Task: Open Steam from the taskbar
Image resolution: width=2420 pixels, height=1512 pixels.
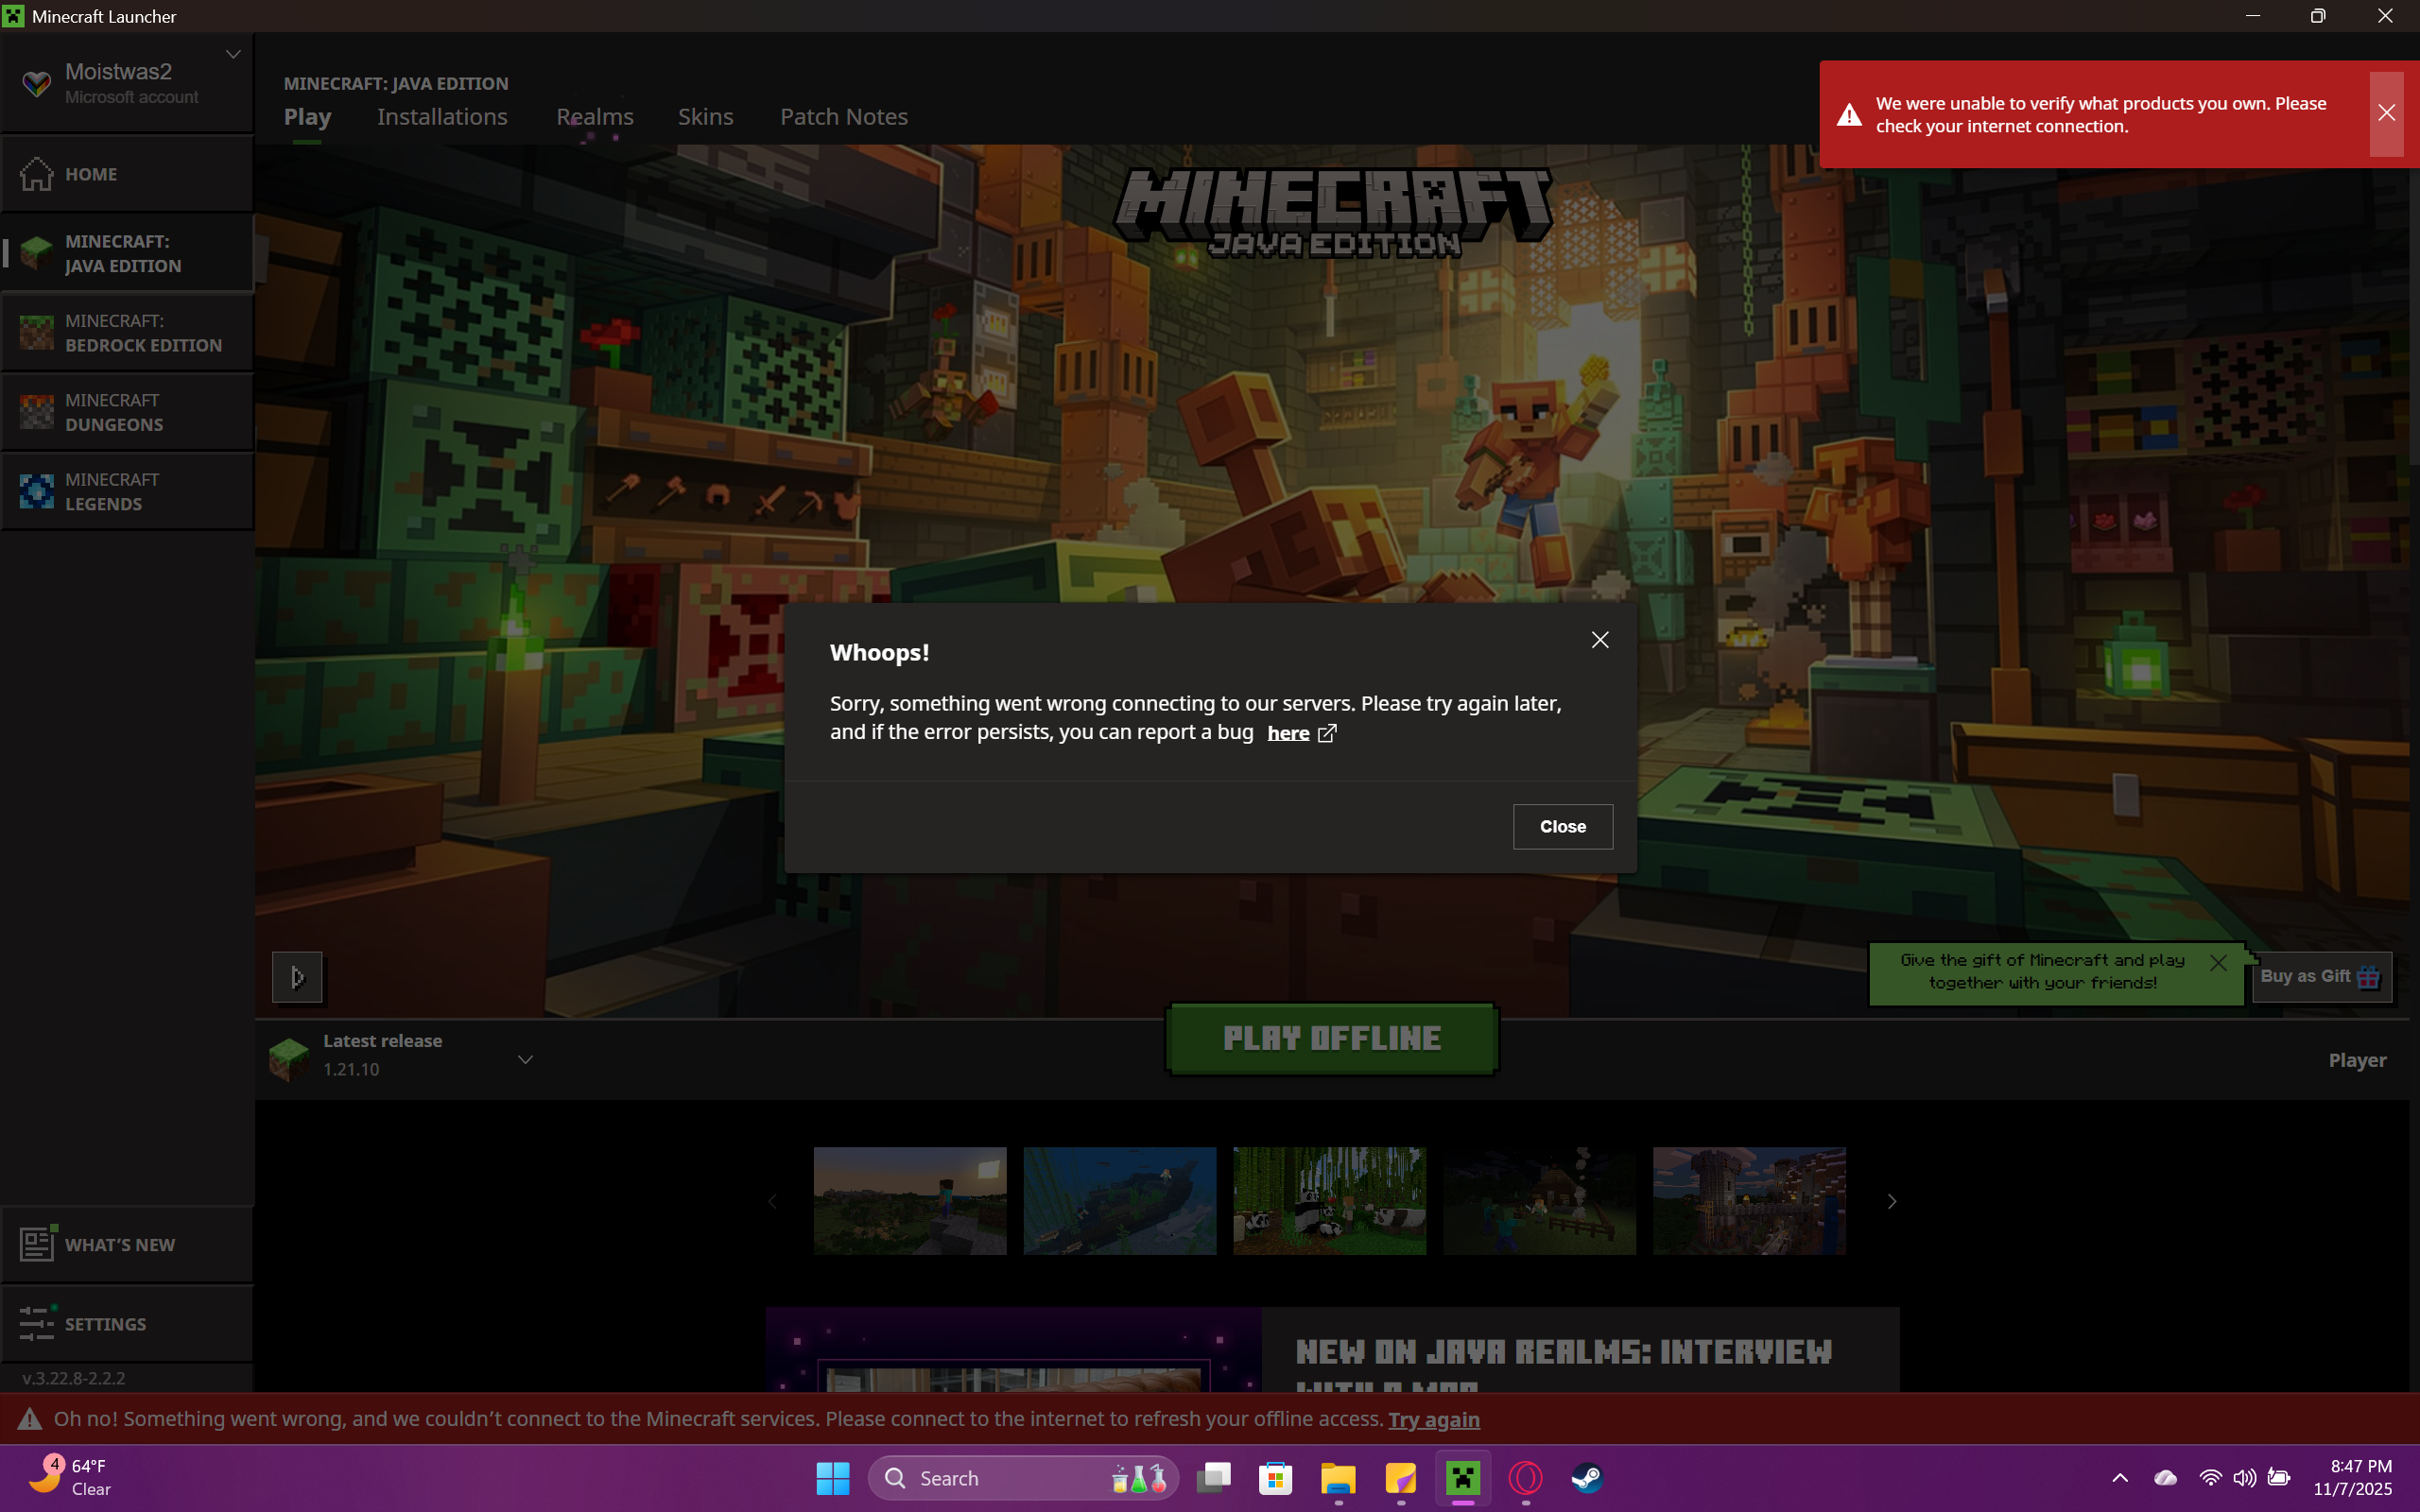Action: pyautogui.click(x=1586, y=1477)
